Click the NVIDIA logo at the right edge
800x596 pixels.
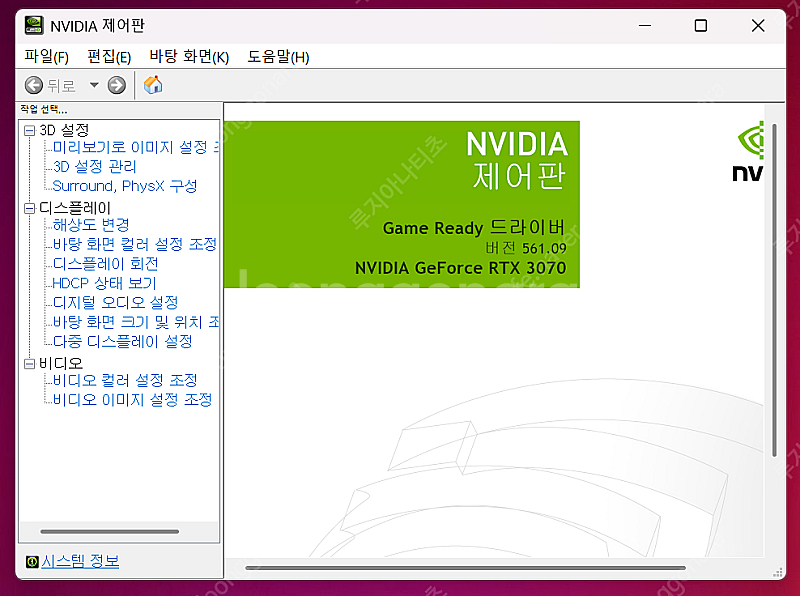[x=748, y=152]
